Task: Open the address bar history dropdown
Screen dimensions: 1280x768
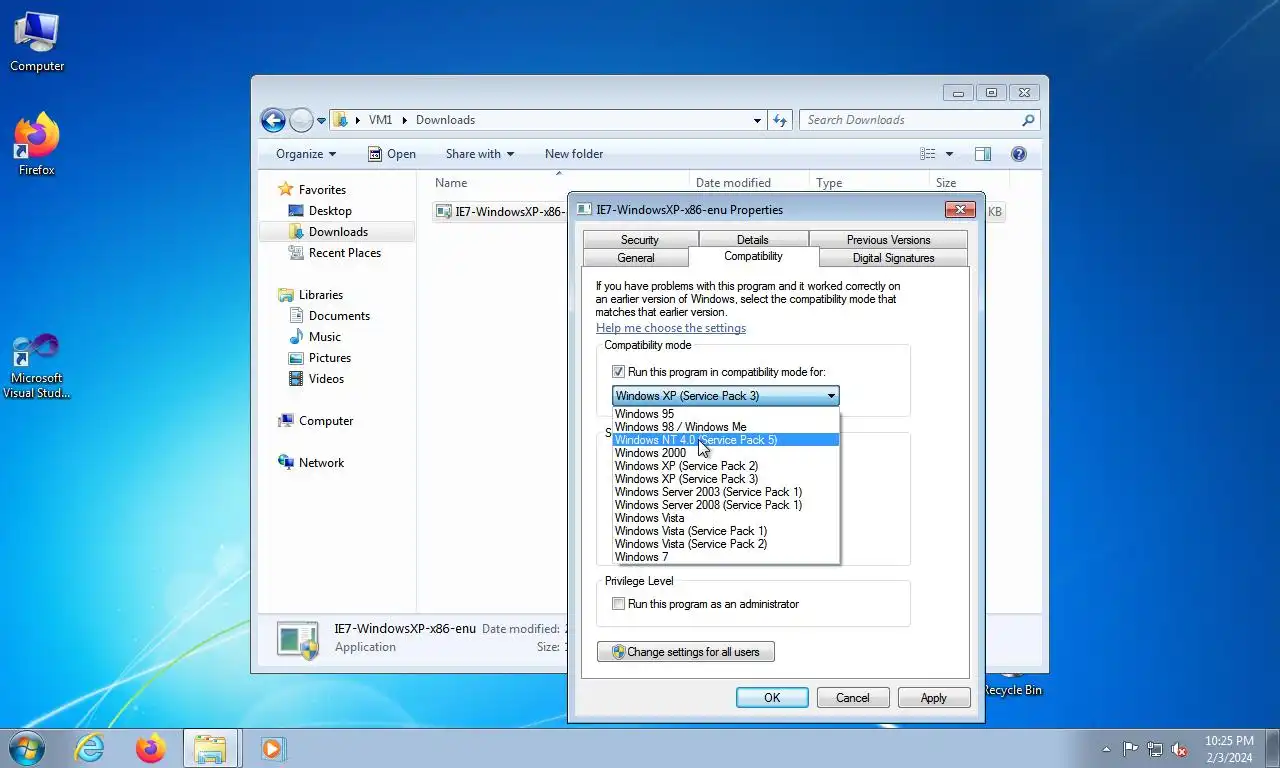Action: (757, 120)
